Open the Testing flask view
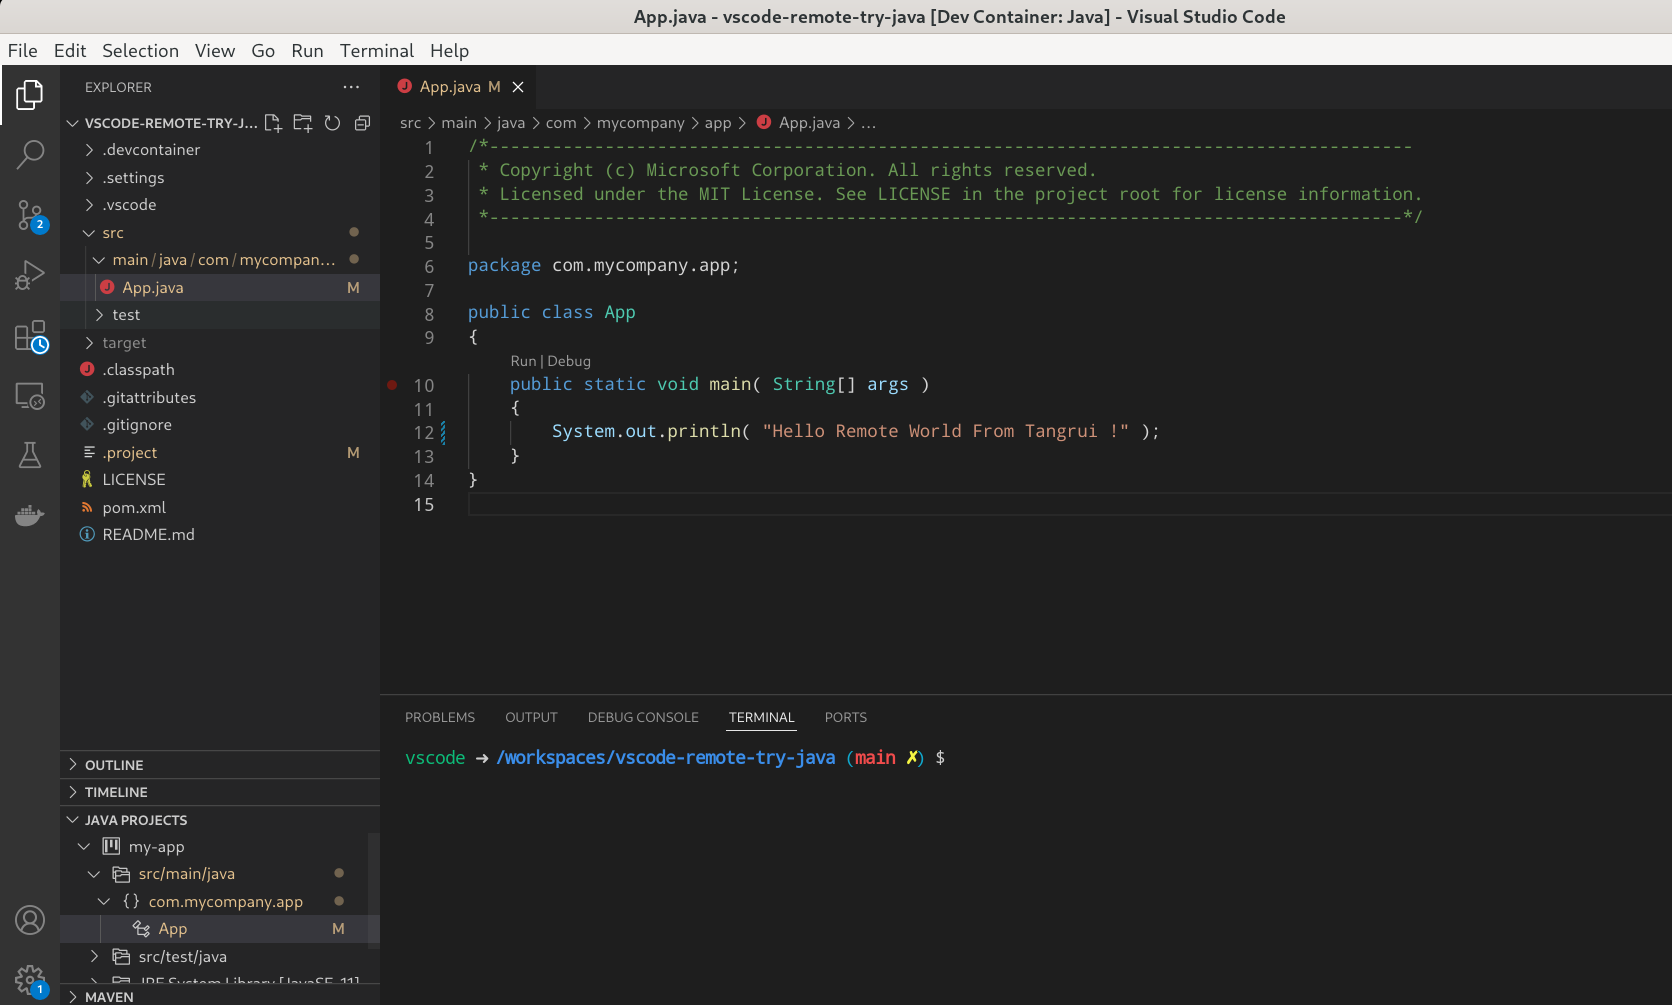This screenshot has width=1672, height=1005. click(30, 456)
